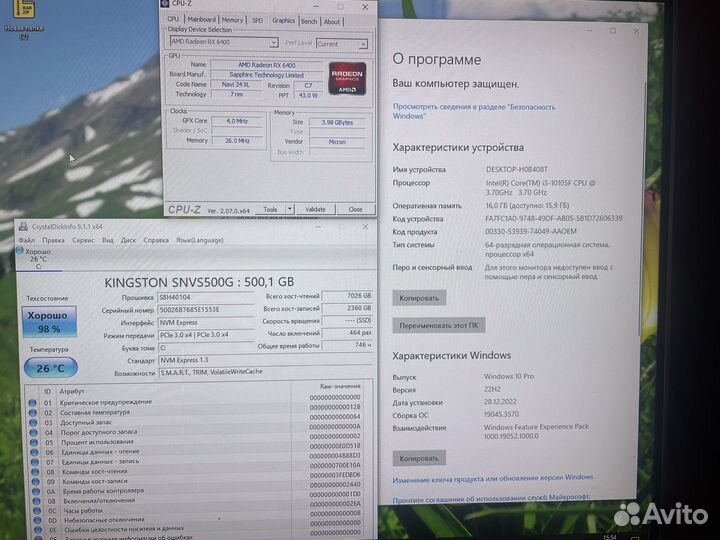The image size is (720, 540).
Task: Click the Прошивка field S8H40104
Action: [205, 298]
